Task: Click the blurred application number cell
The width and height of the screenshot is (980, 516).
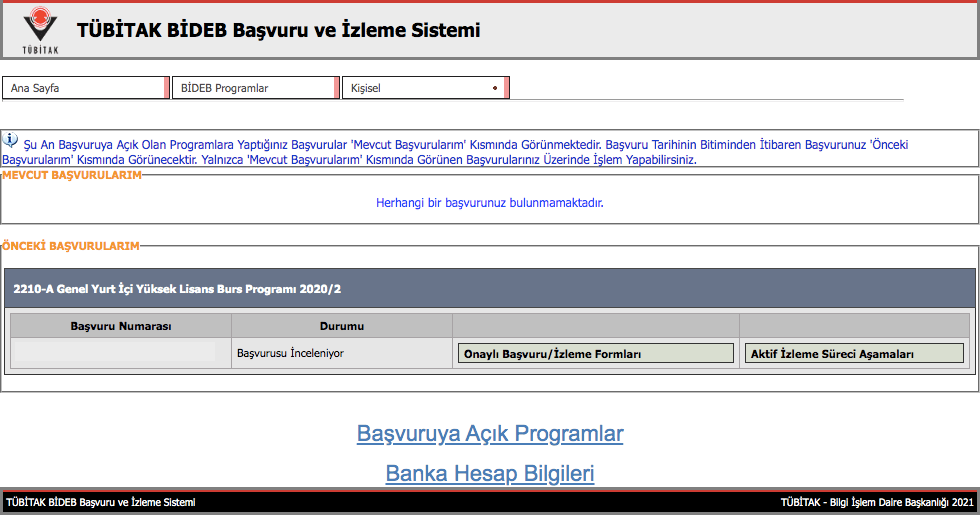Action: pyautogui.click(x=115, y=352)
